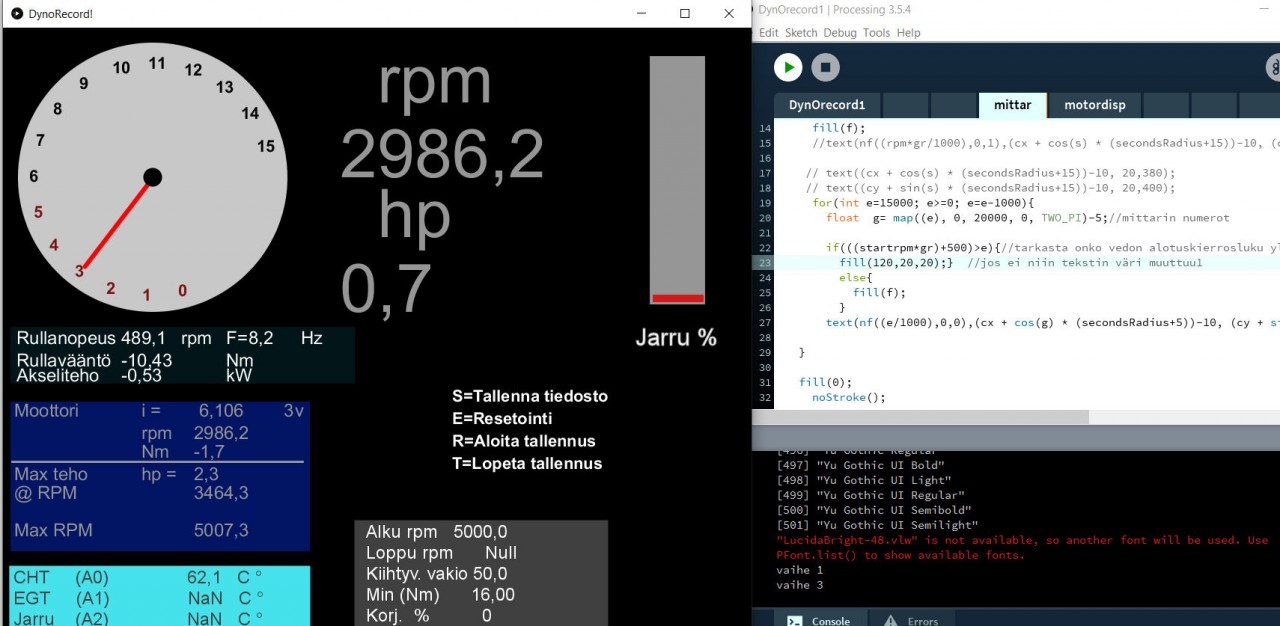Click the Jarru % brake bar
The image size is (1280, 626).
(x=677, y=180)
